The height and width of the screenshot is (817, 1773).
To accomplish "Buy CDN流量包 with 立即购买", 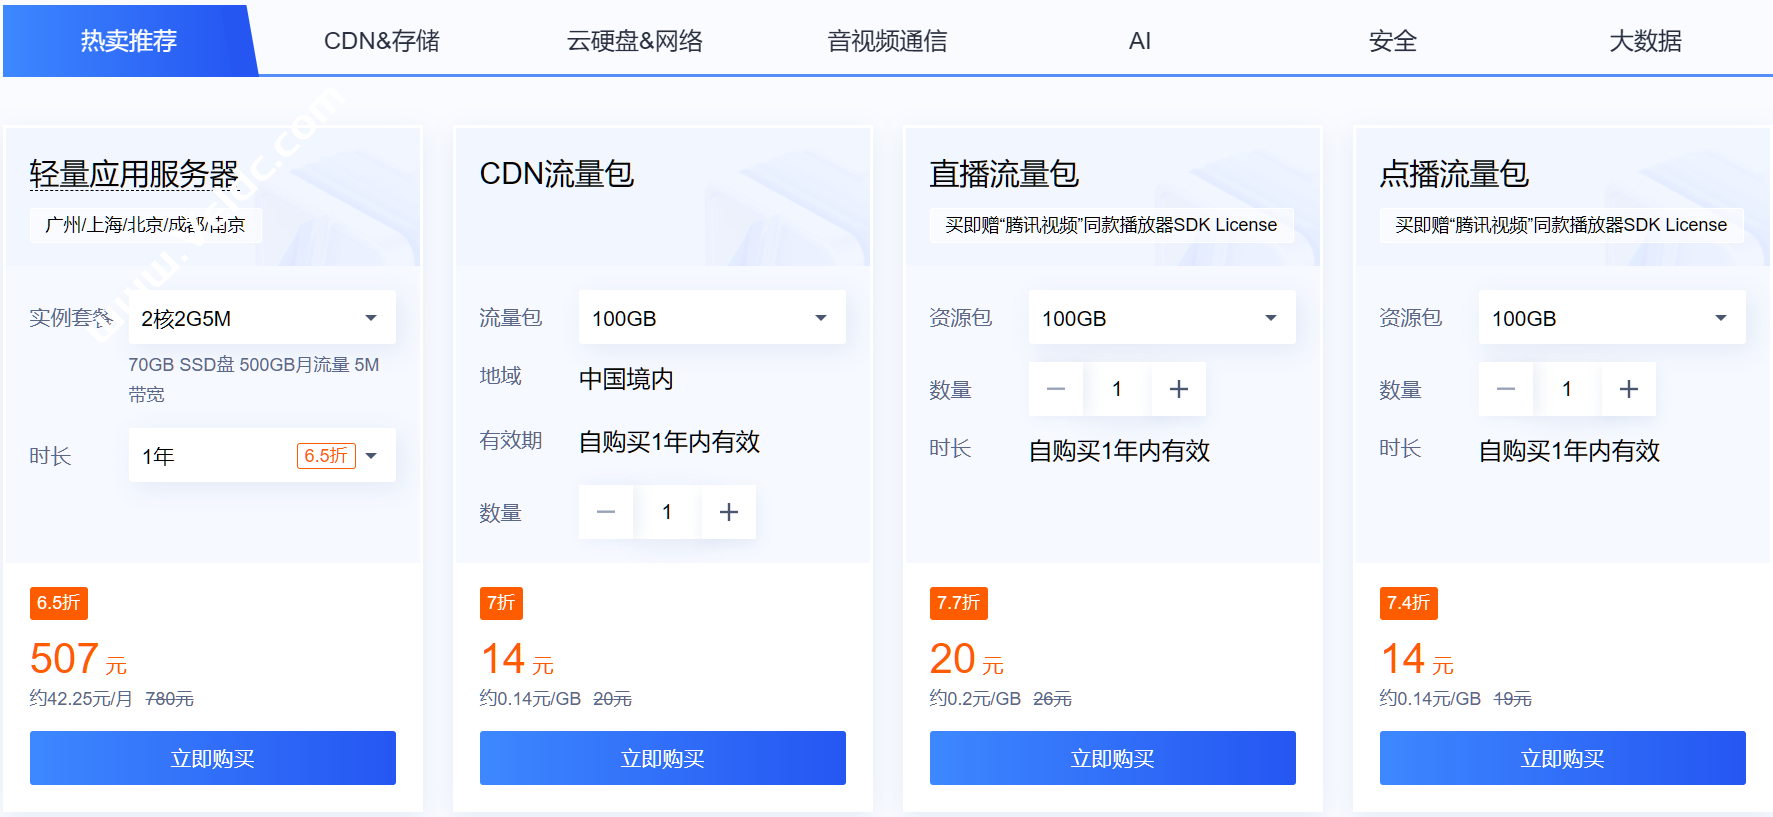I will pyautogui.click(x=663, y=758).
